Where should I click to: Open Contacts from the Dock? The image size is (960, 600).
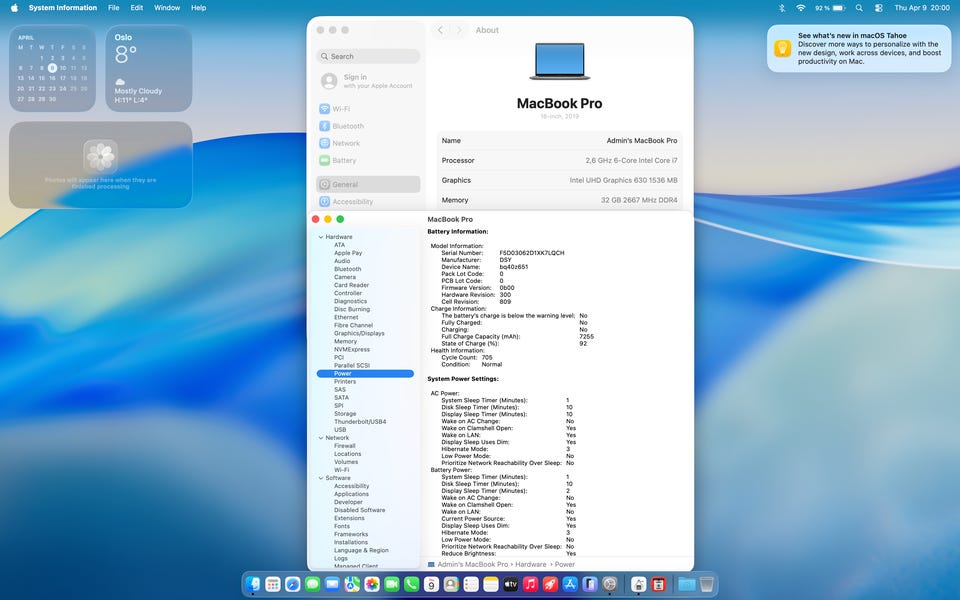pos(451,584)
